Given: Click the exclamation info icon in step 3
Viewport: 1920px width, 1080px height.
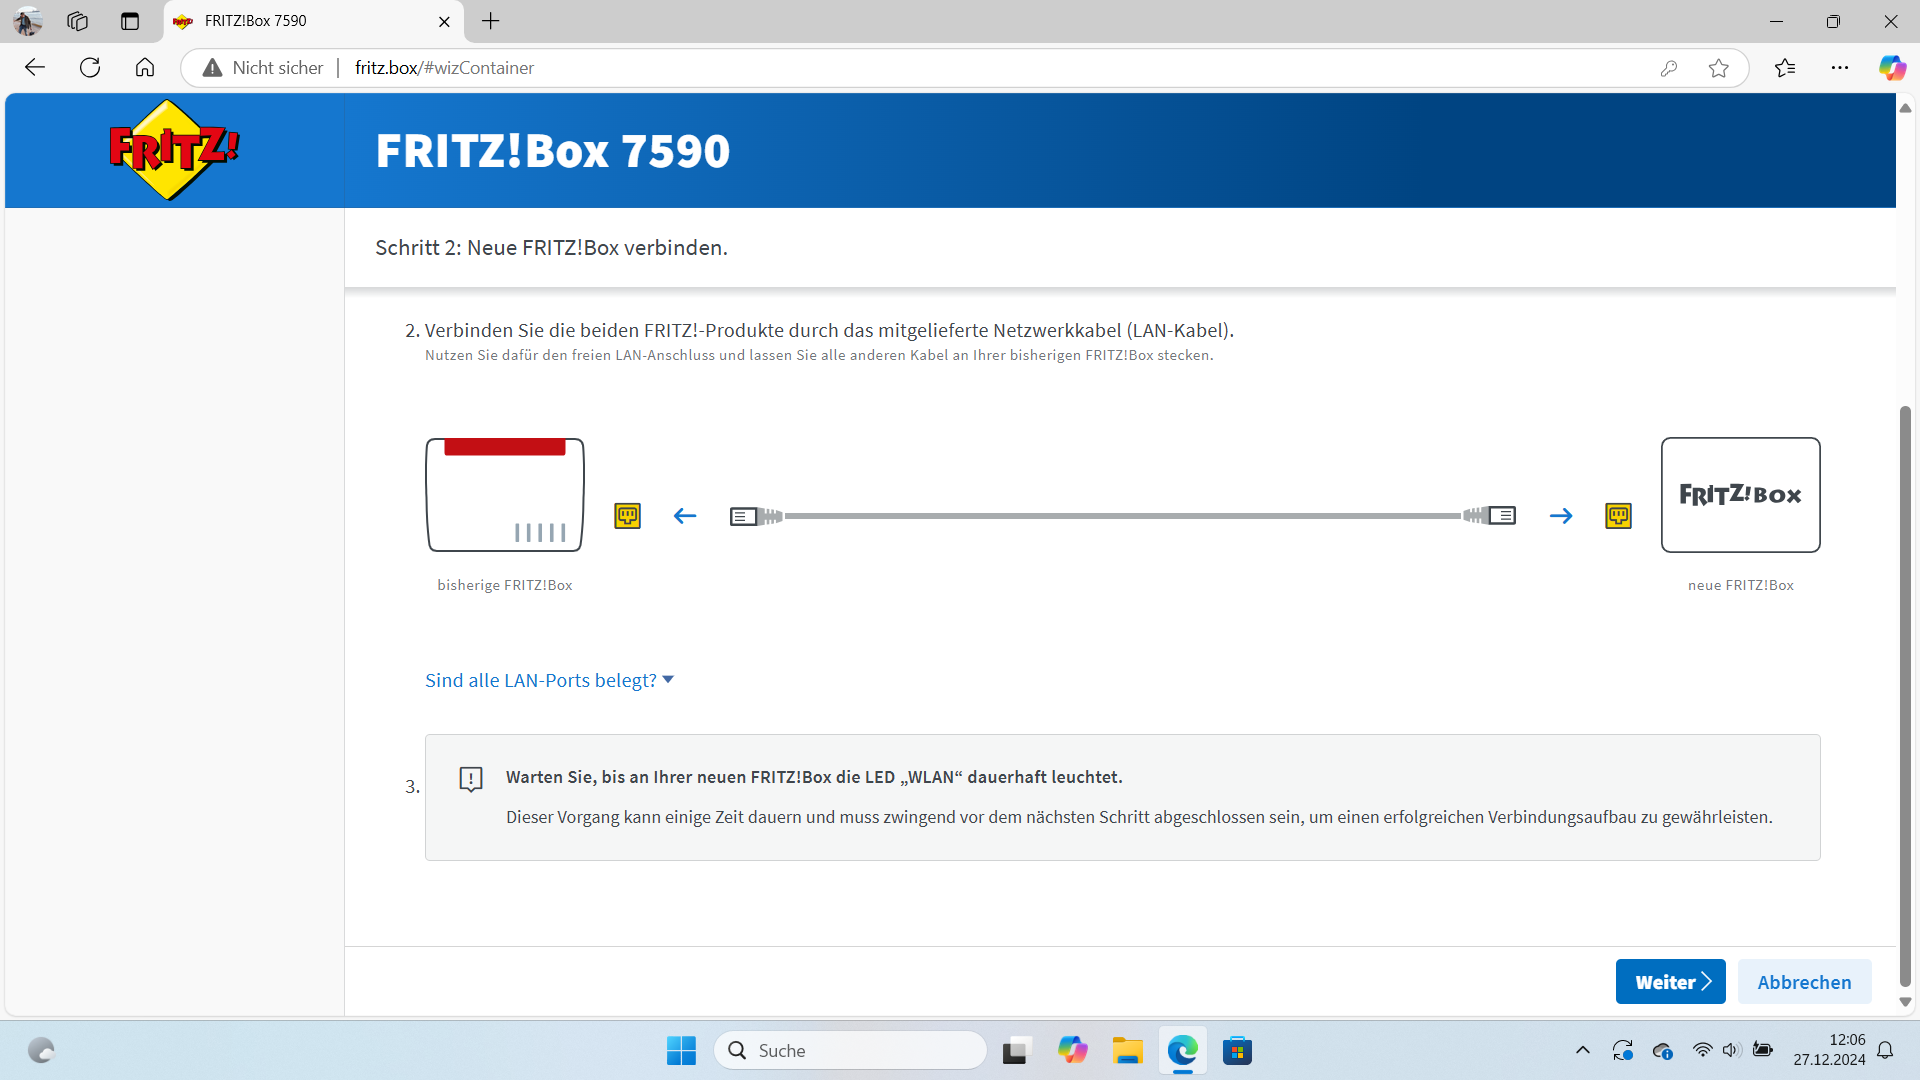Looking at the screenshot, I should (471, 779).
